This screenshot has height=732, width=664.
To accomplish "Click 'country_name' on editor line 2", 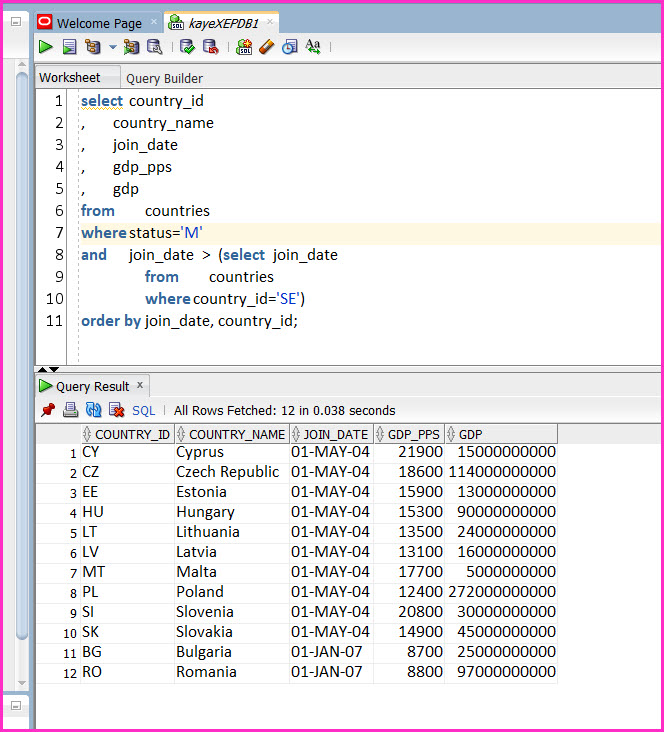I will [163, 123].
